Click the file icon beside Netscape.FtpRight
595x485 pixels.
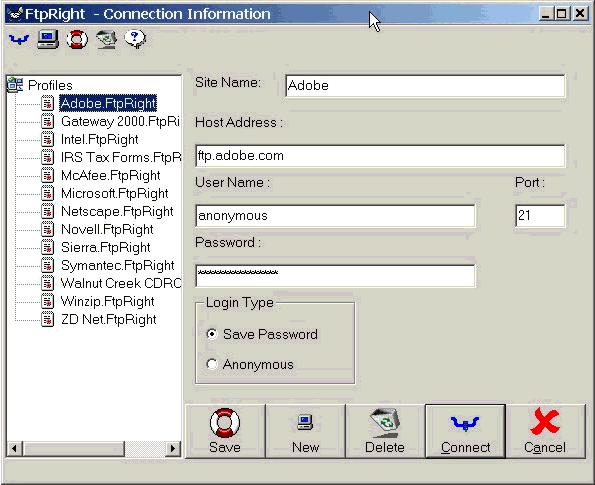(47, 211)
